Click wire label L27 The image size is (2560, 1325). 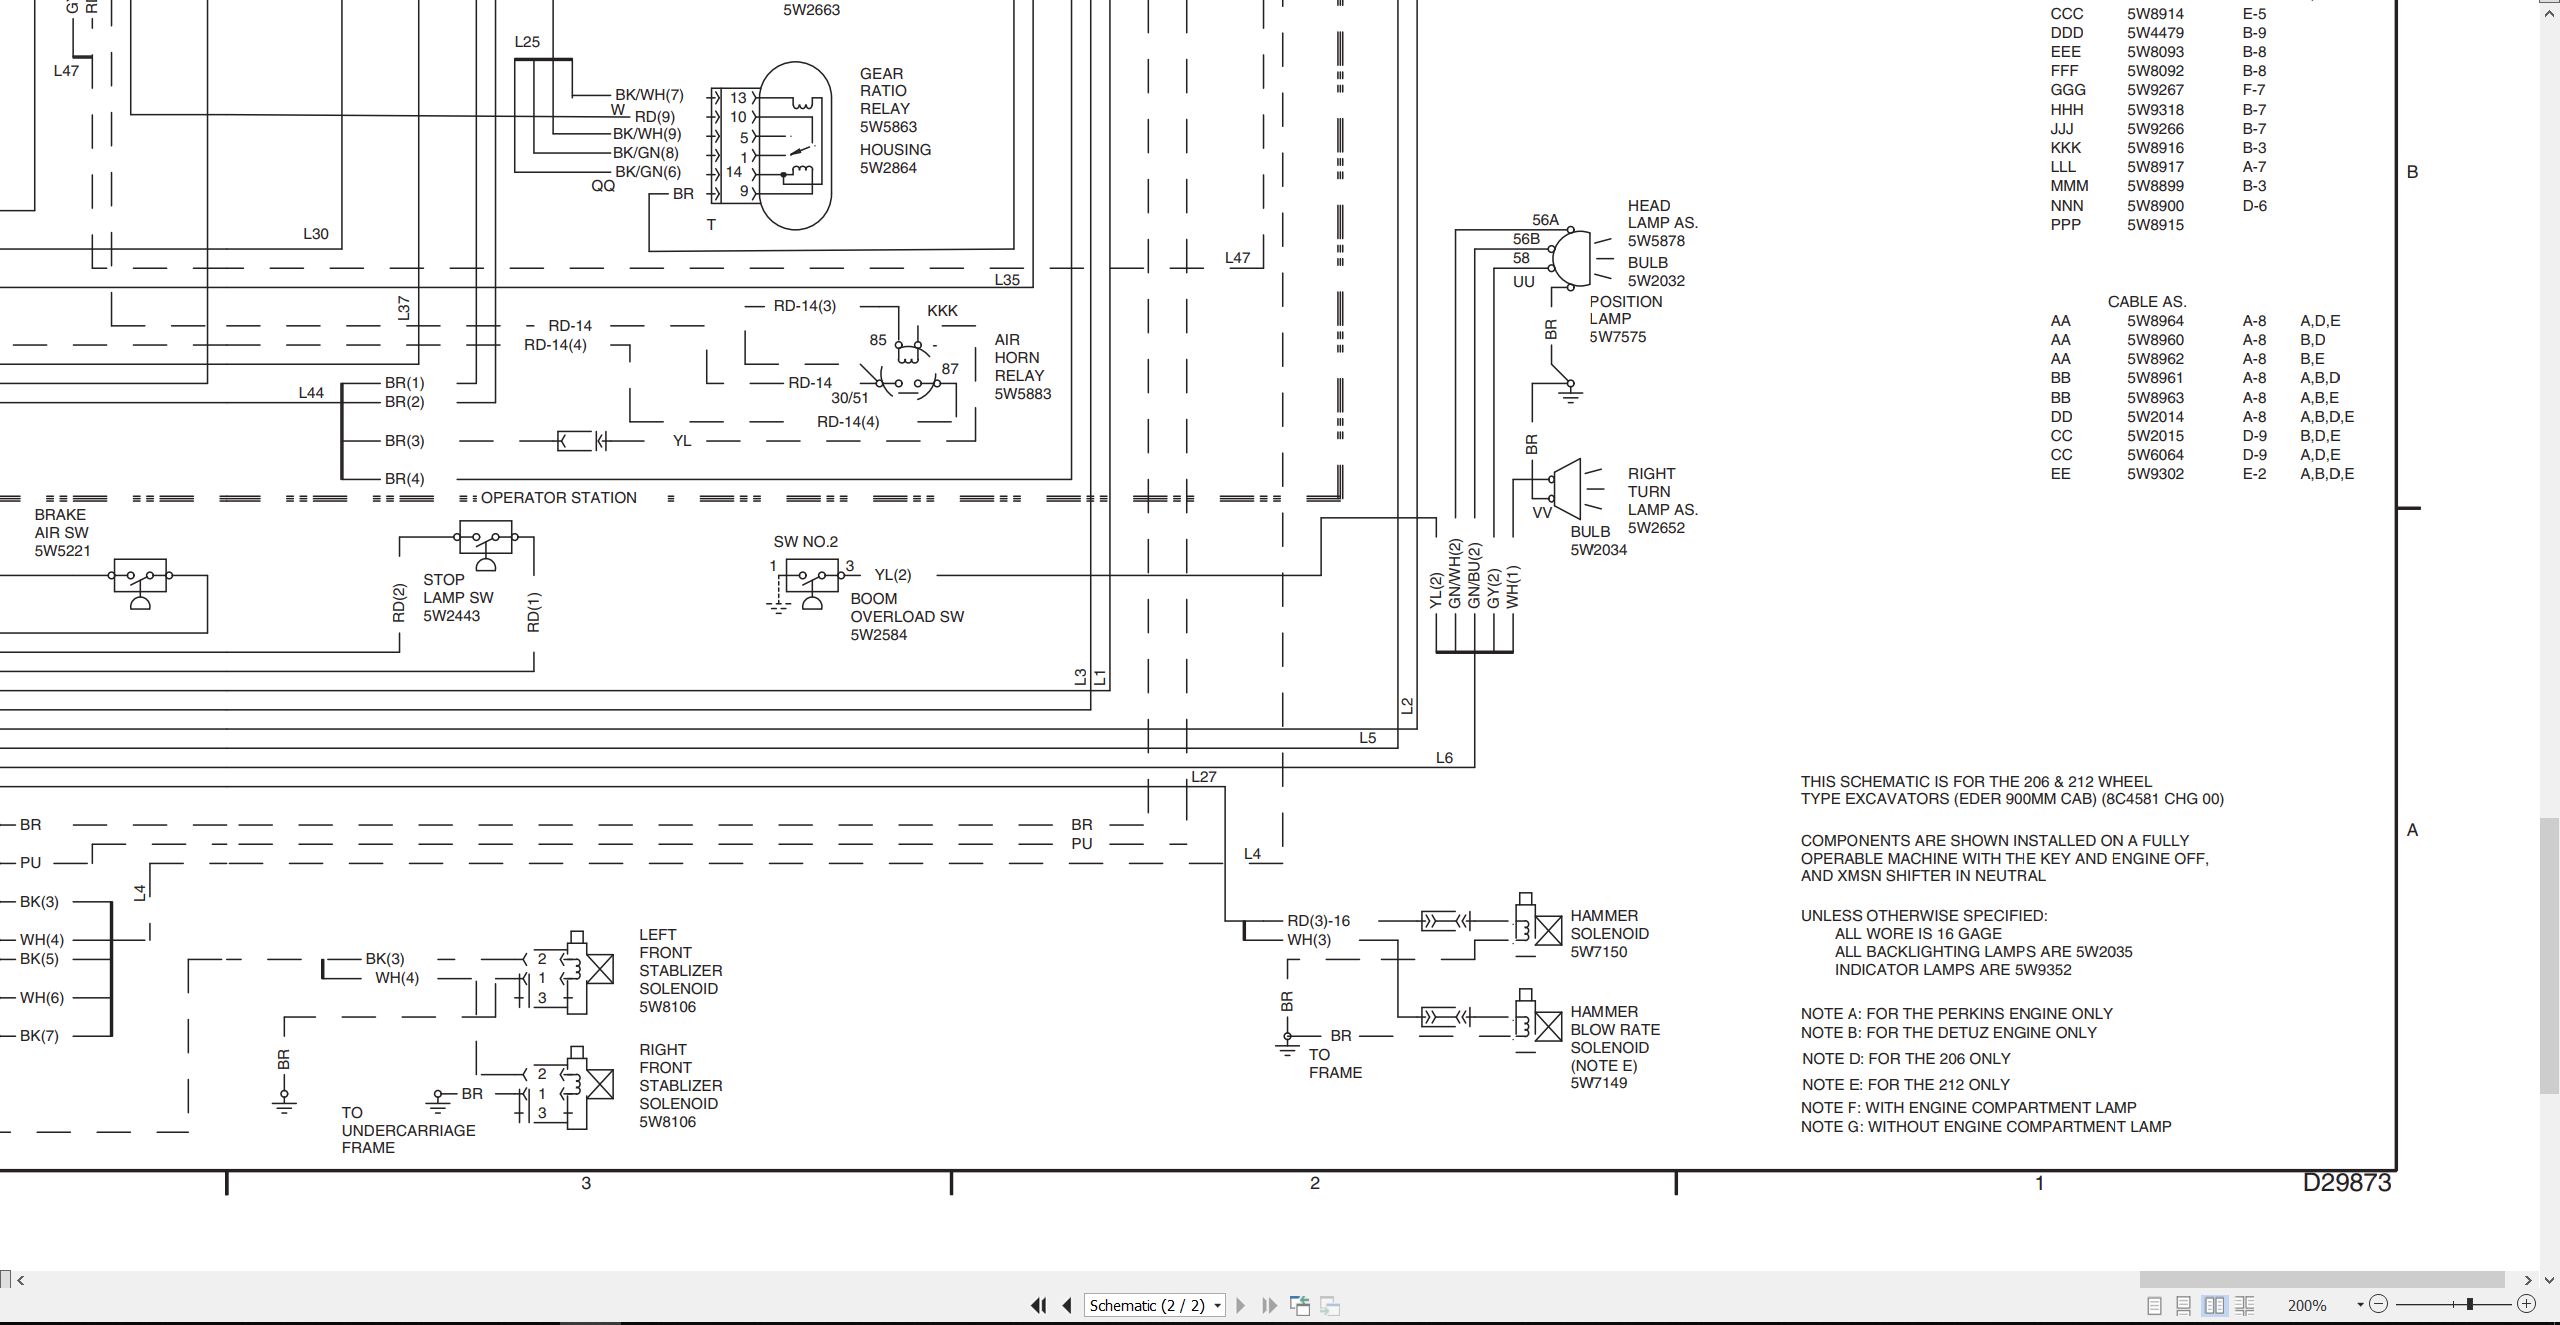1203,777
